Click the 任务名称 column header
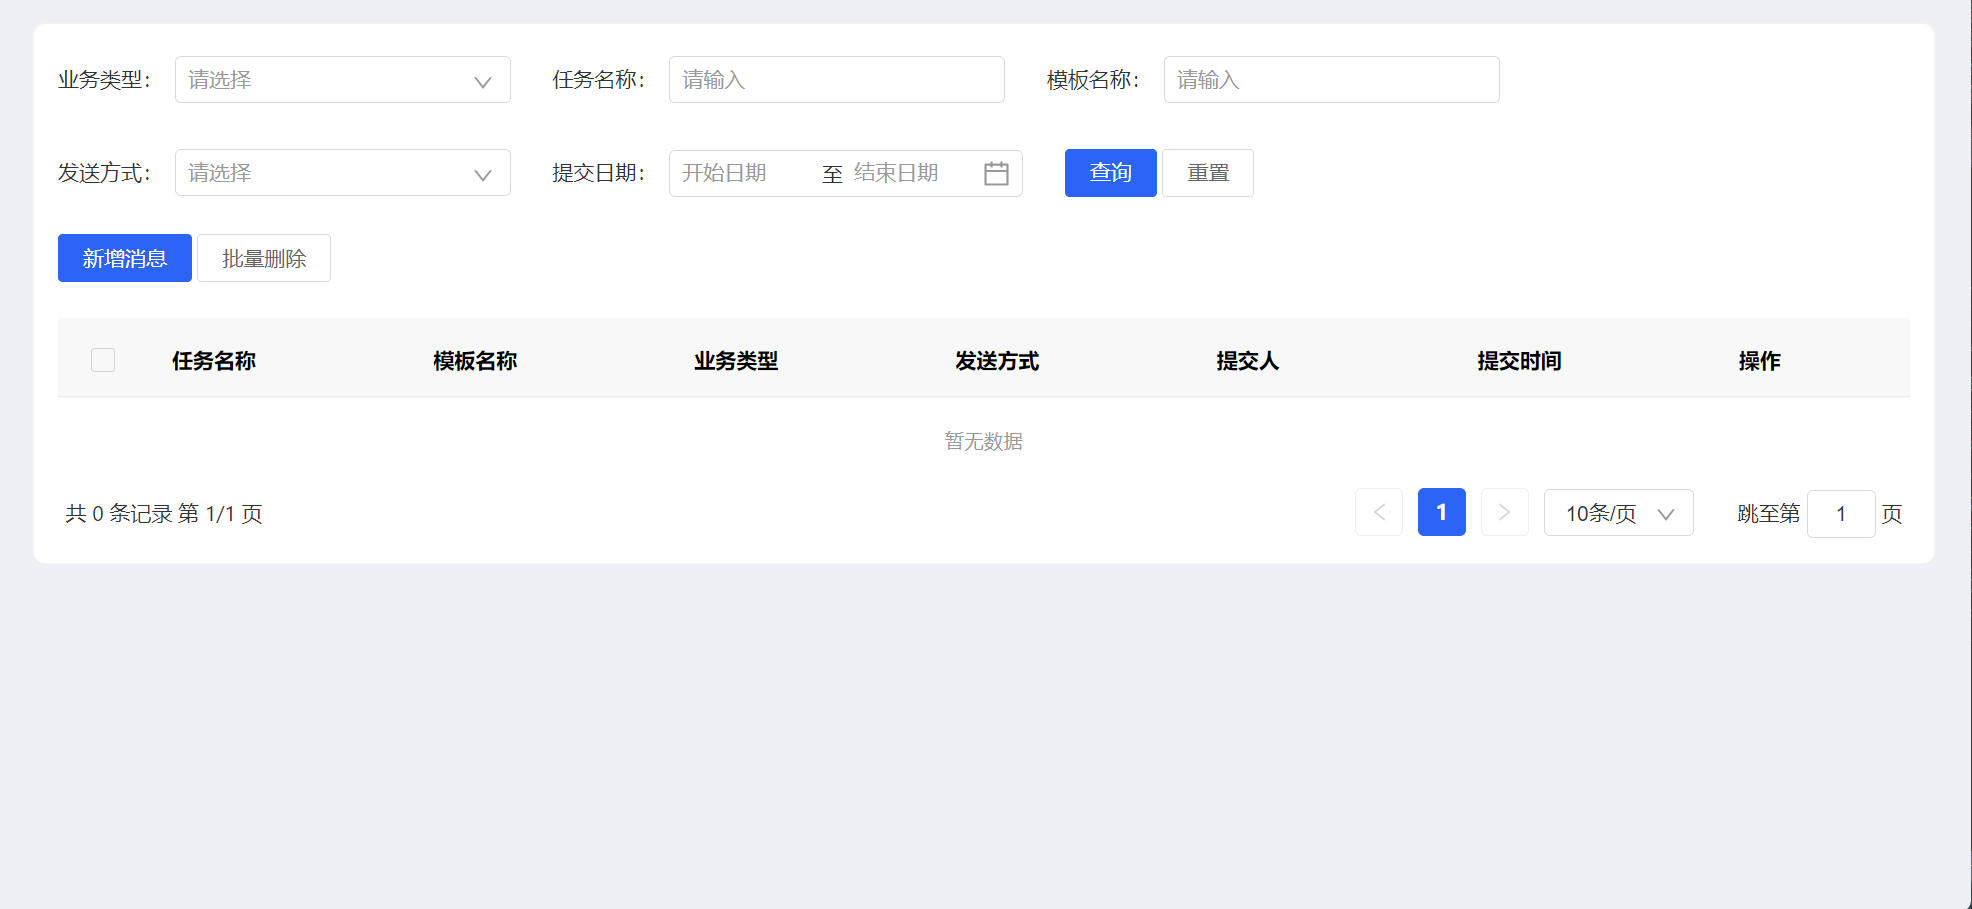Viewport: 1972px width, 909px height. pyautogui.click(x=214, y=361)
